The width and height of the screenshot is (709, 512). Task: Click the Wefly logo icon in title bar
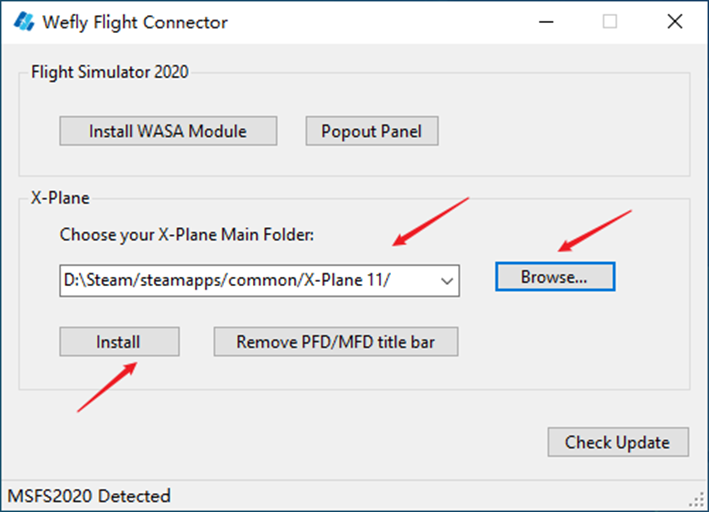pyautogui.click(x=24, y=21)
